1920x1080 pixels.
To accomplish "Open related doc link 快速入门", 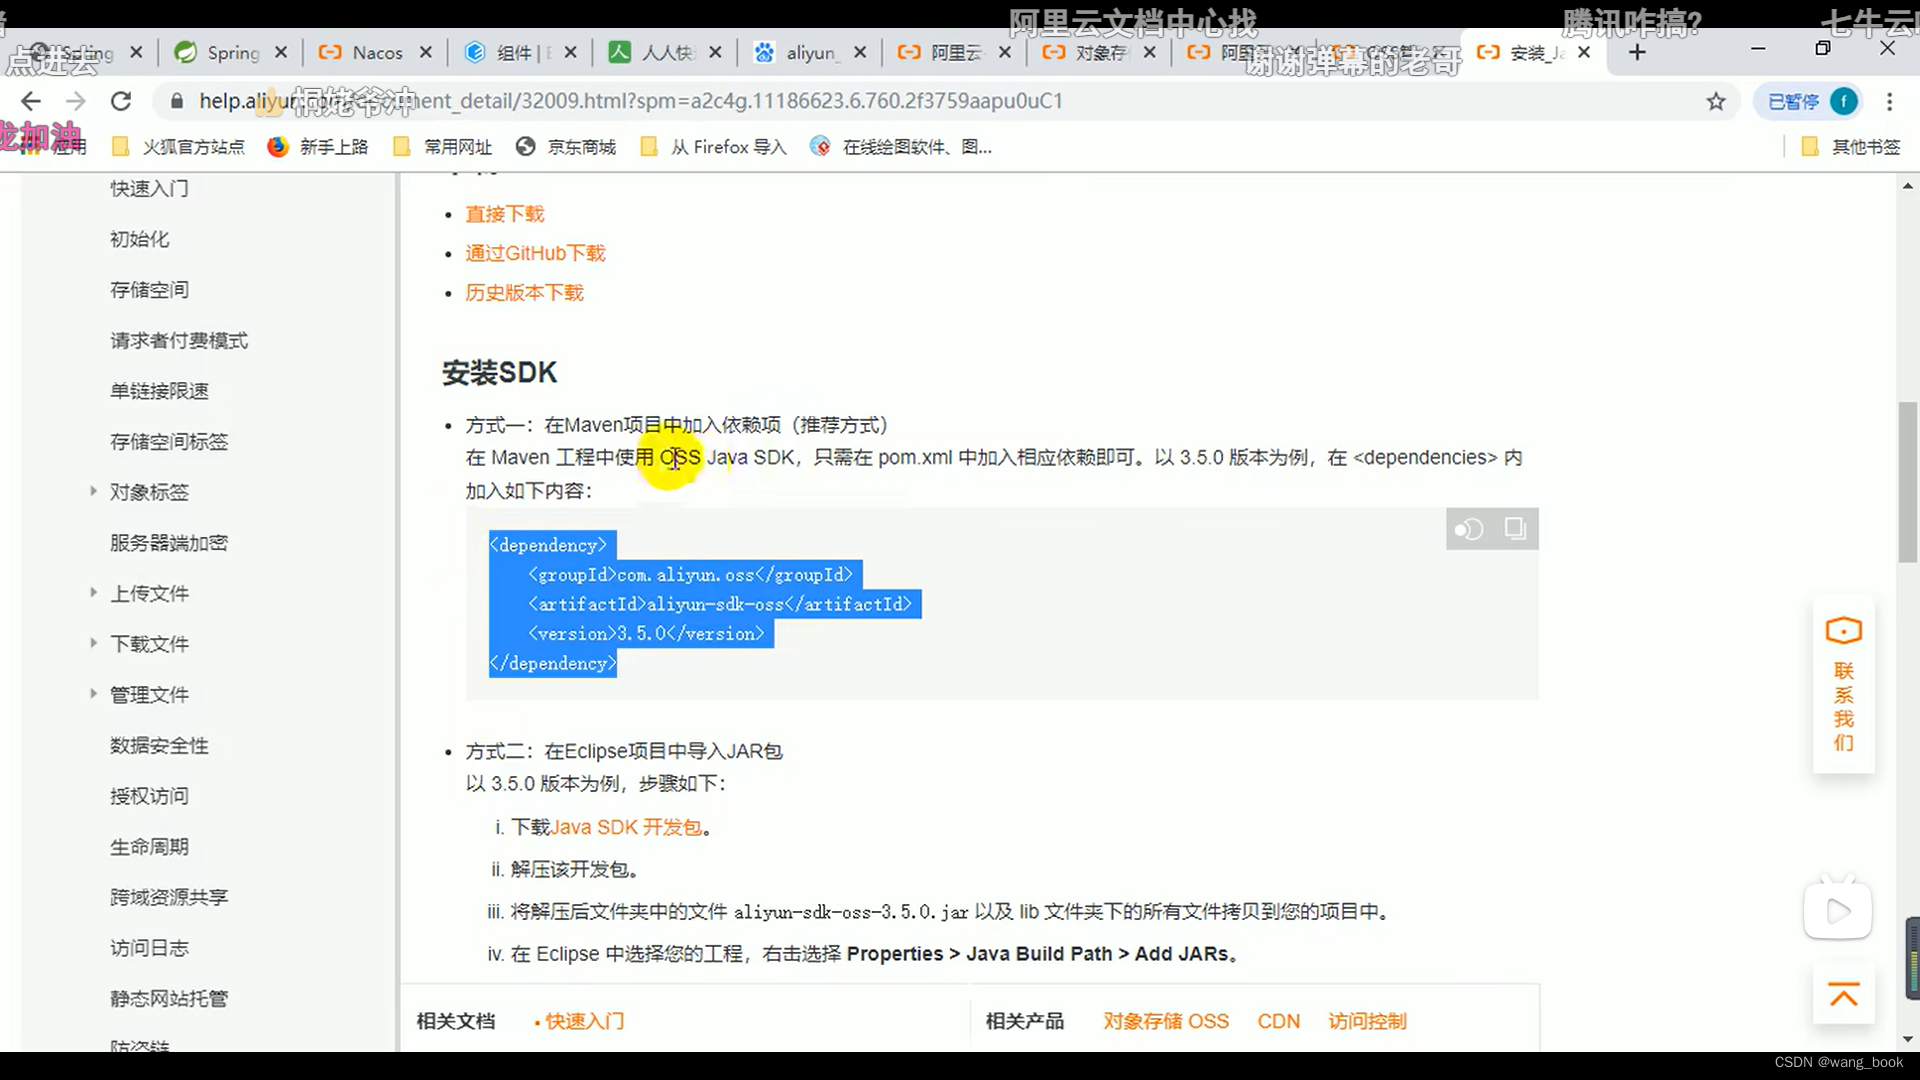I will [585, 1021].
